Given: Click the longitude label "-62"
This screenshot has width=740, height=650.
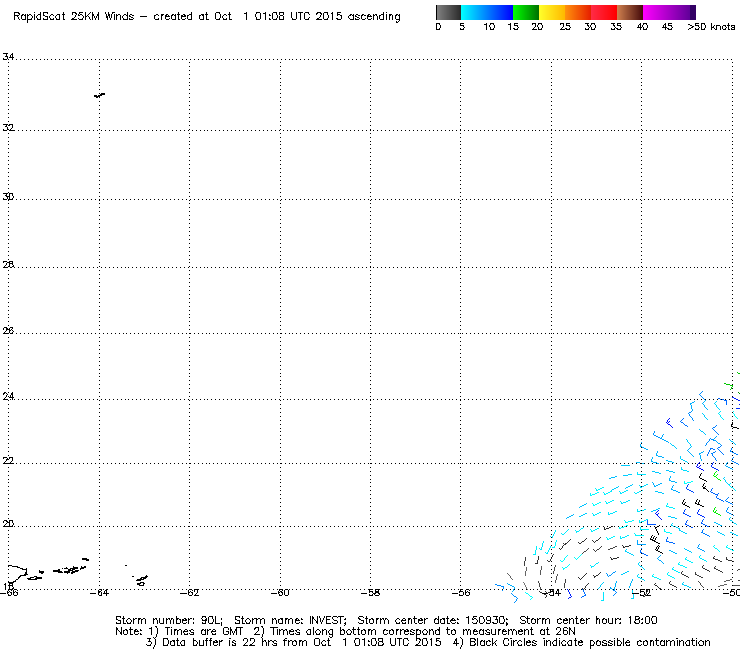Looking at the screenshot, I should [190, 593].
